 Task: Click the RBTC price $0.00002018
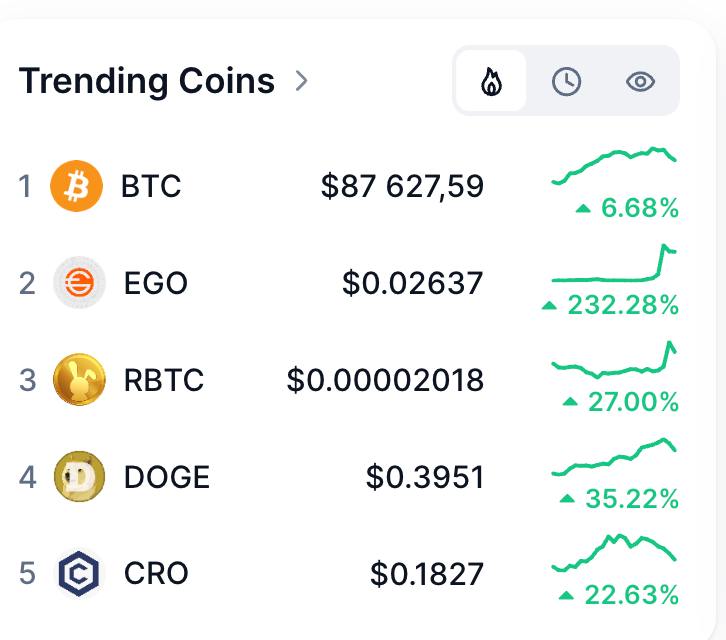(x=385, y=380)
